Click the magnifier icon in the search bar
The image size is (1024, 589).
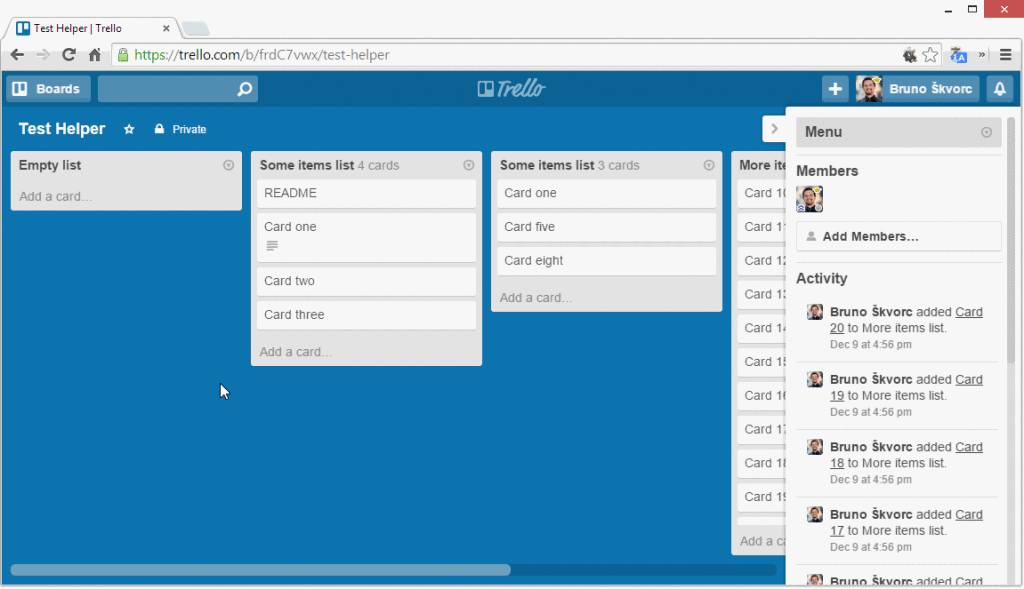pyautogui.click(x=243, y=89)
